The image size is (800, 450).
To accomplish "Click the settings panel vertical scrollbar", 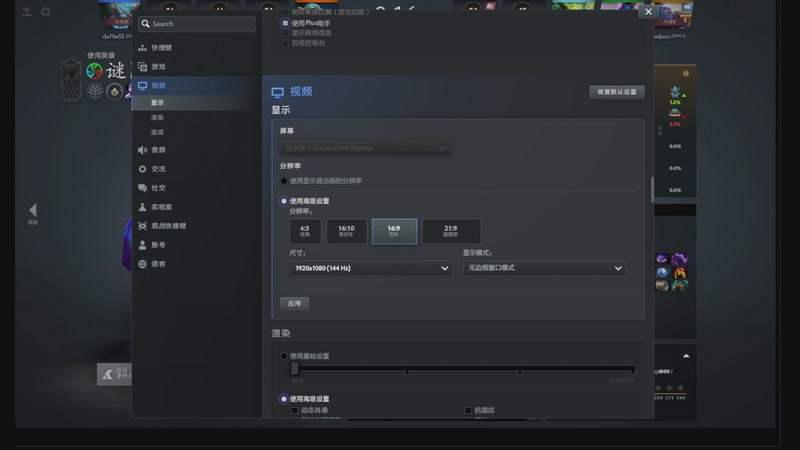I will coord(652,189).
